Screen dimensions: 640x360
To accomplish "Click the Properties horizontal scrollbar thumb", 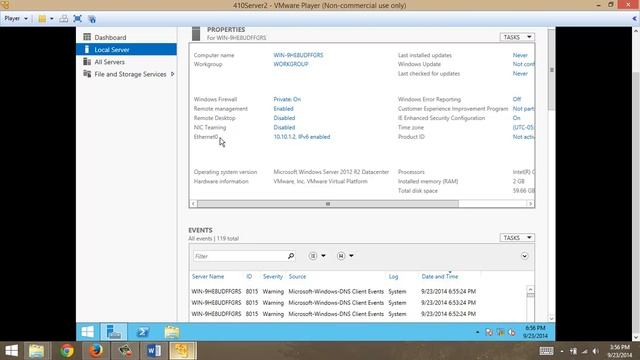I will [x=328, y=204].
